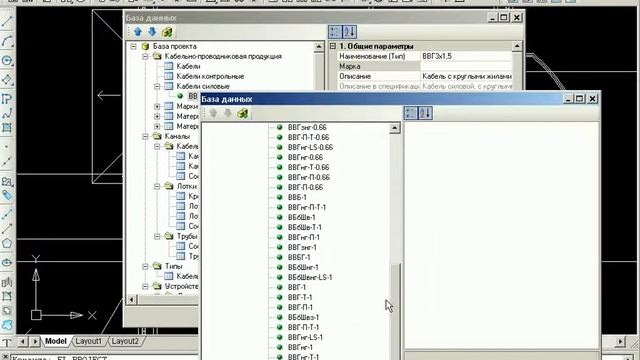Select cable ВВГ-1
640x360 pixels.
[x=297, y=287]
